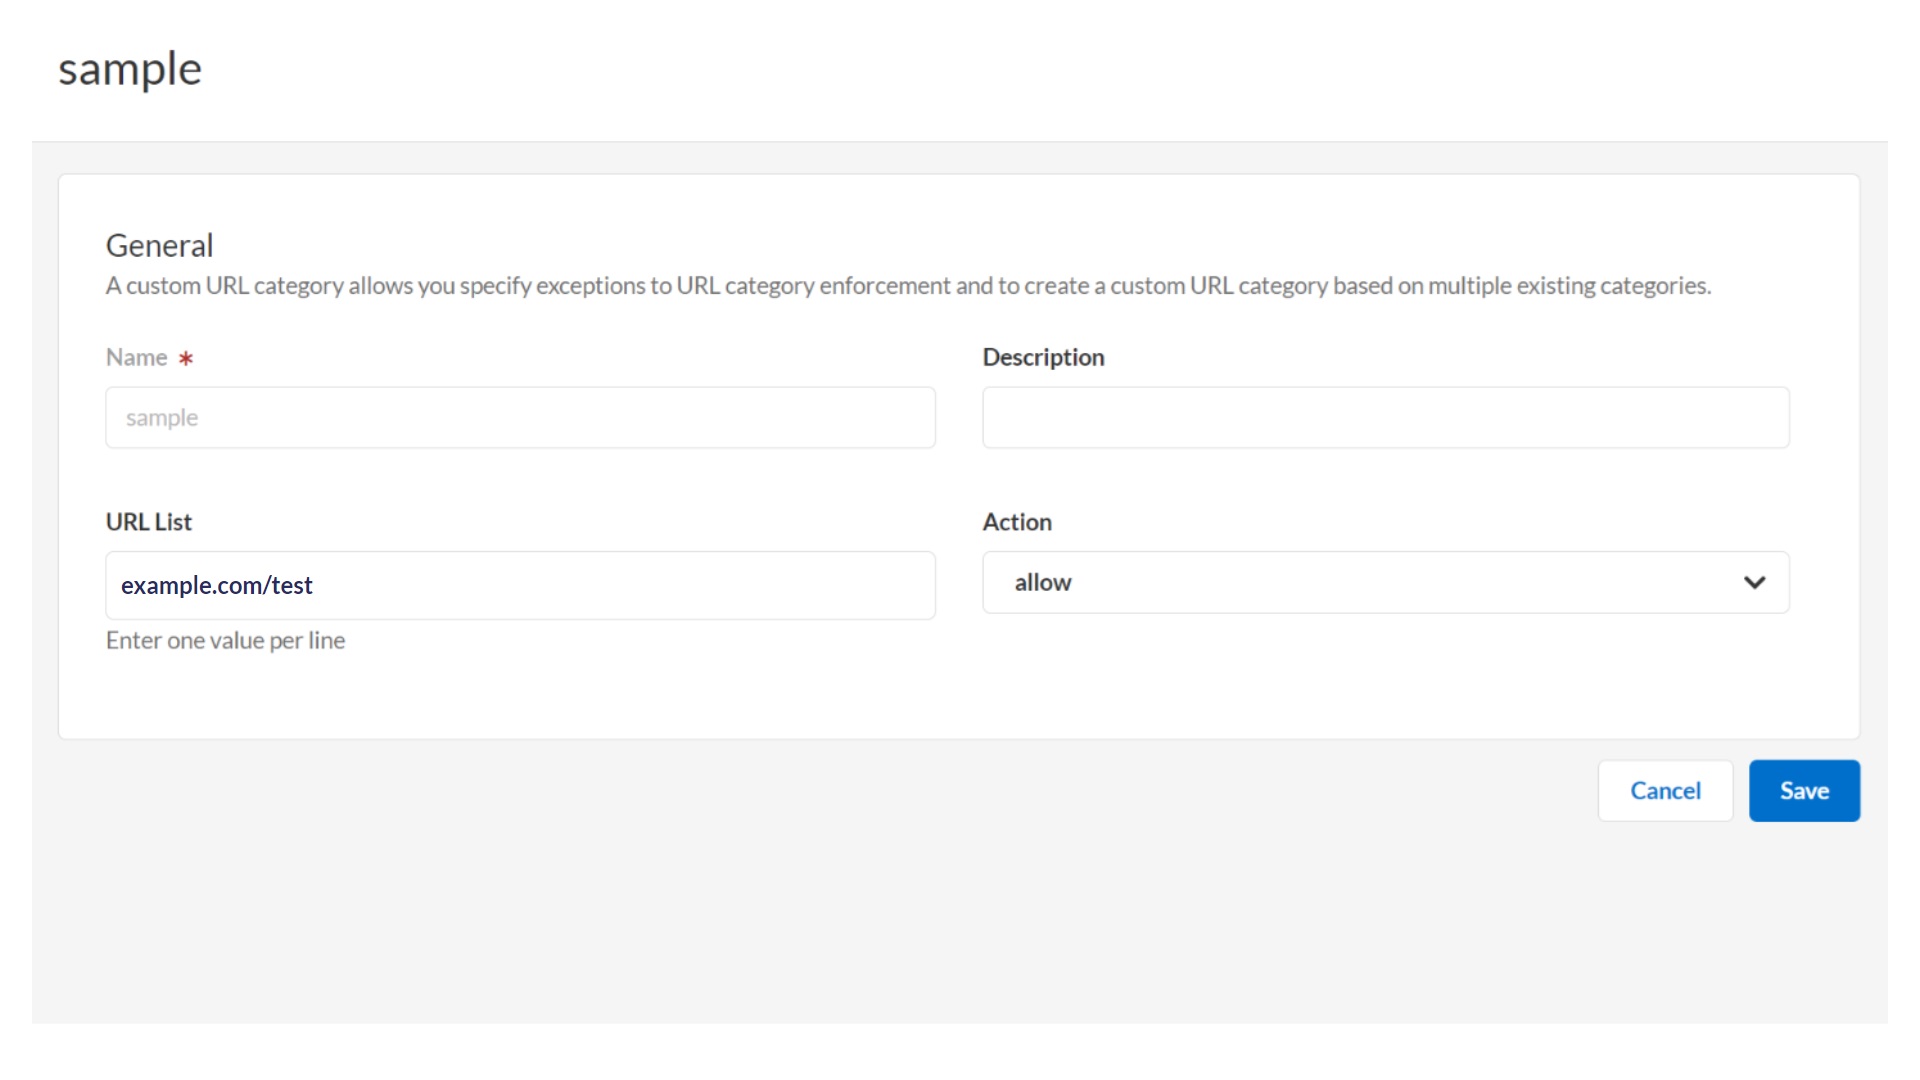Click the allow value in Action
The image size is (1920, 1080).
pos(1042,582)
